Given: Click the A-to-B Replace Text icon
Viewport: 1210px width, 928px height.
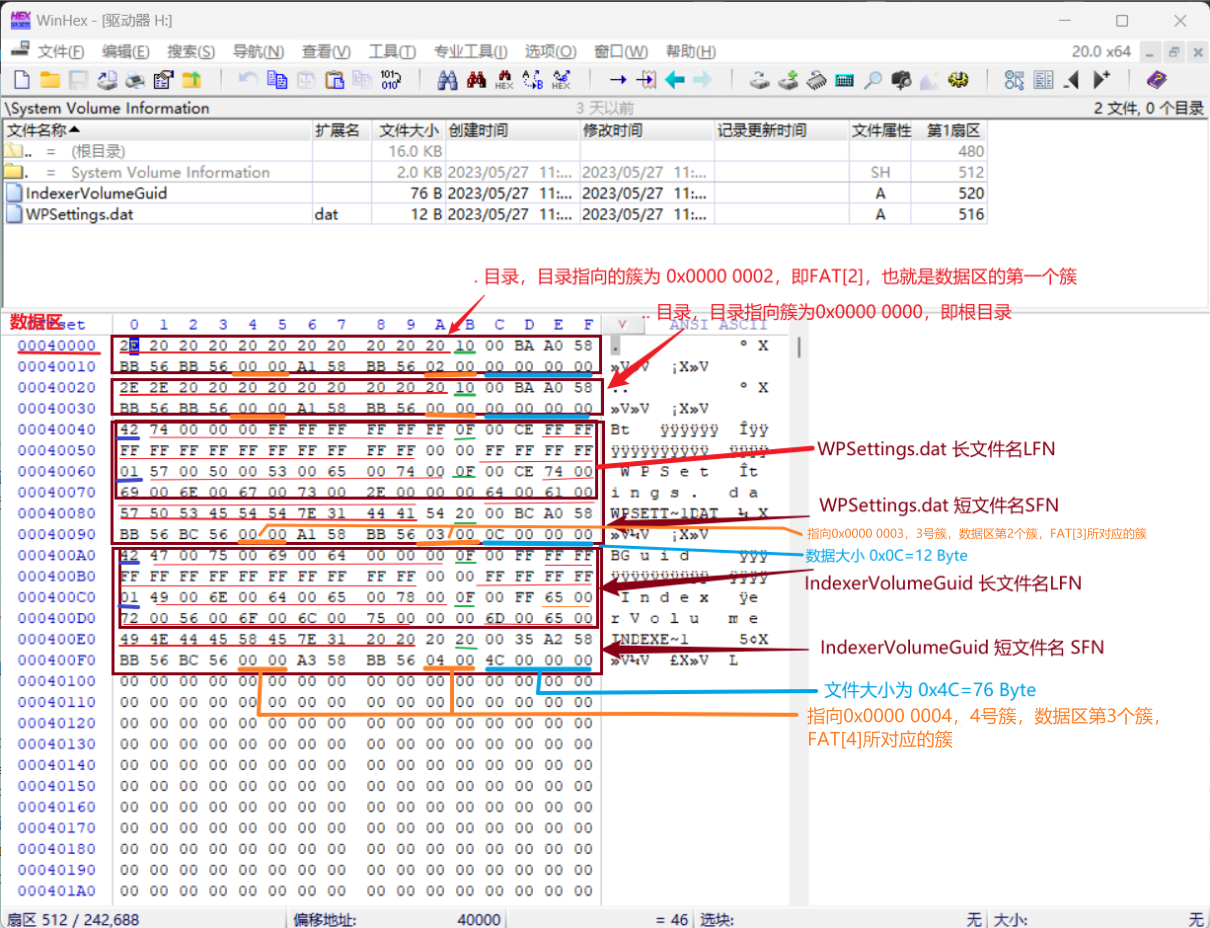Looking at the screenshot, I should click(x=533, y=80).
